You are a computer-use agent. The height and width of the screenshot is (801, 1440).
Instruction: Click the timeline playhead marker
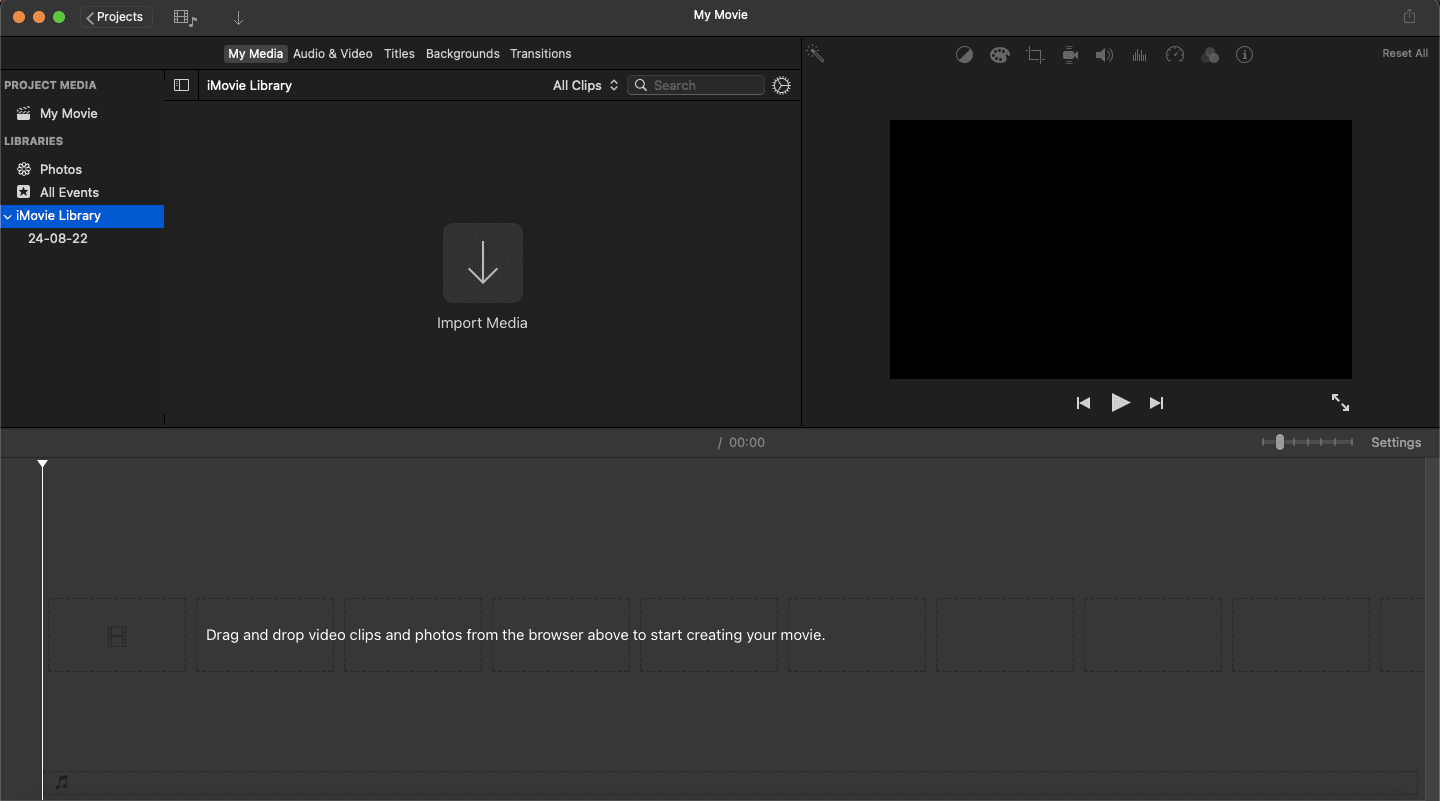tap(42, 465)
